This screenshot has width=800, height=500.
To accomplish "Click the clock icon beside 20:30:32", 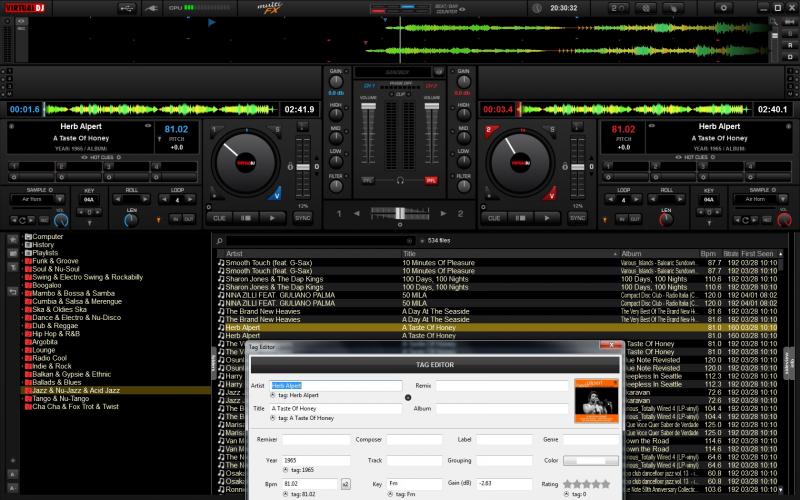I will 537,8.
